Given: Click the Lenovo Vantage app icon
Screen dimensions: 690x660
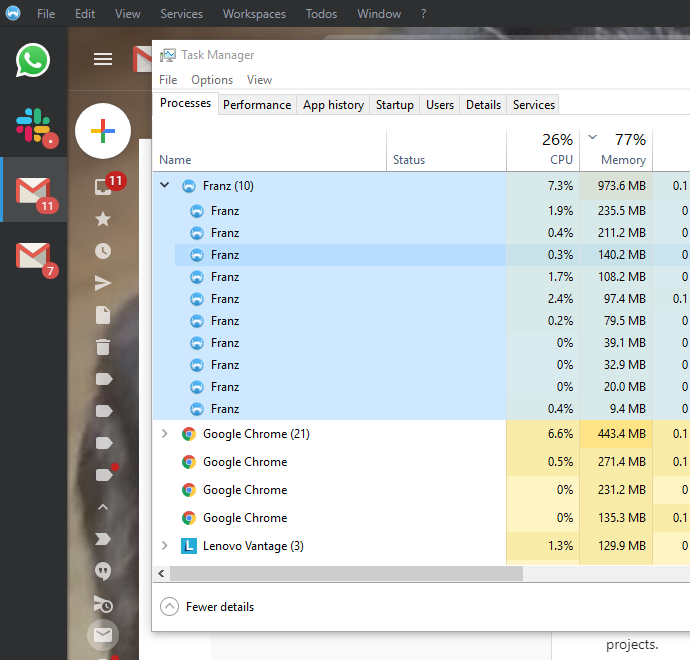Looking at the screenshot, I should [x=189, y=546].
